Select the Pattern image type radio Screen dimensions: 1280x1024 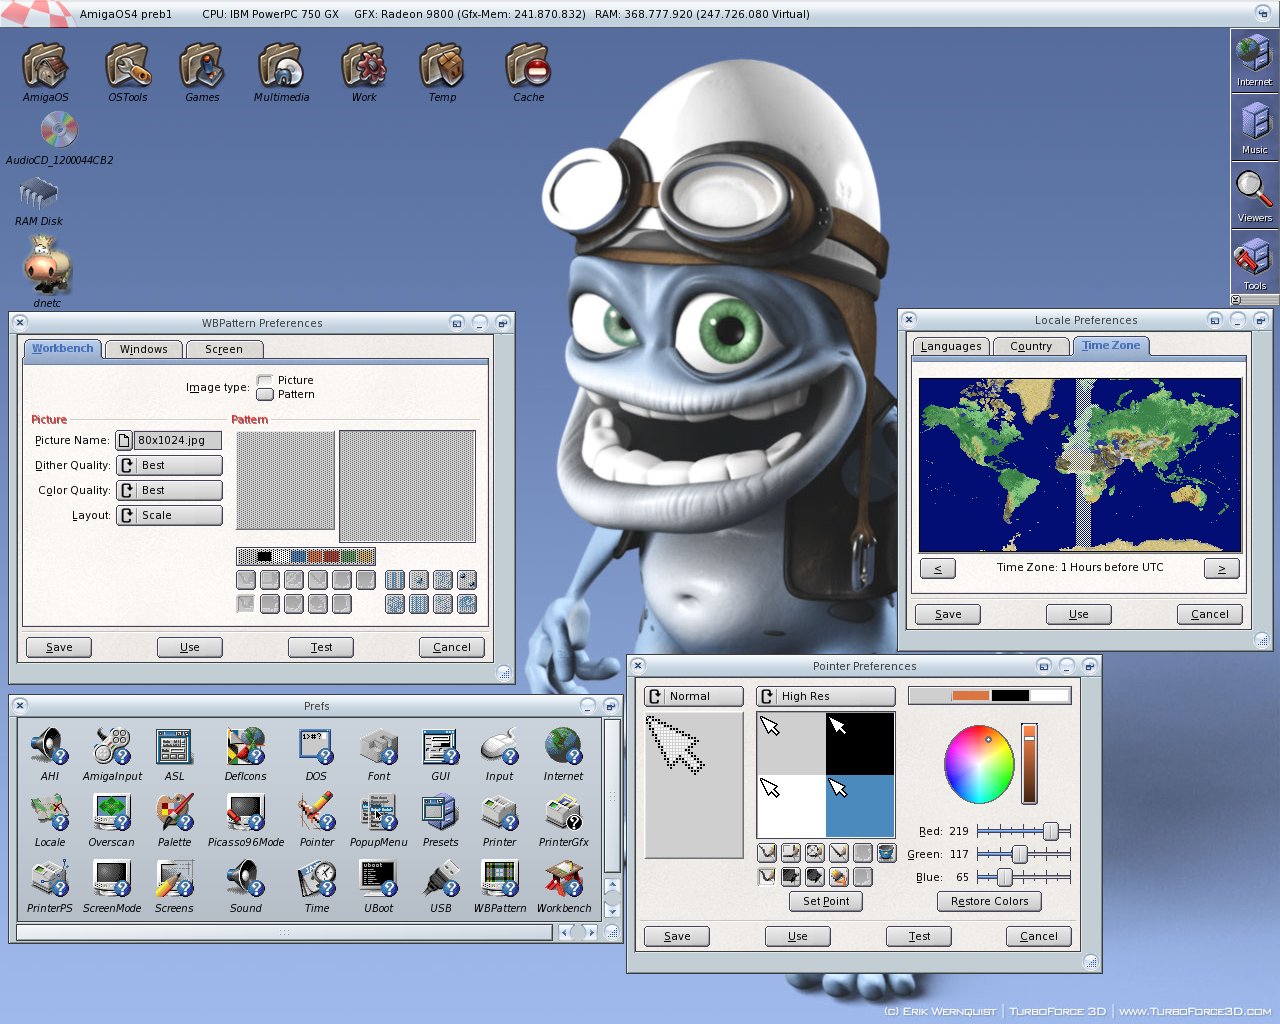click(265, 394)
